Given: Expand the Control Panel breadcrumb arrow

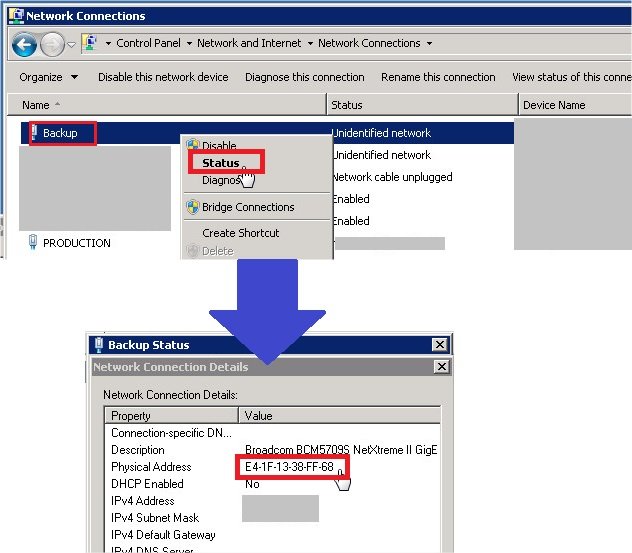Looking at the screenshot, I should coord(188,44).
